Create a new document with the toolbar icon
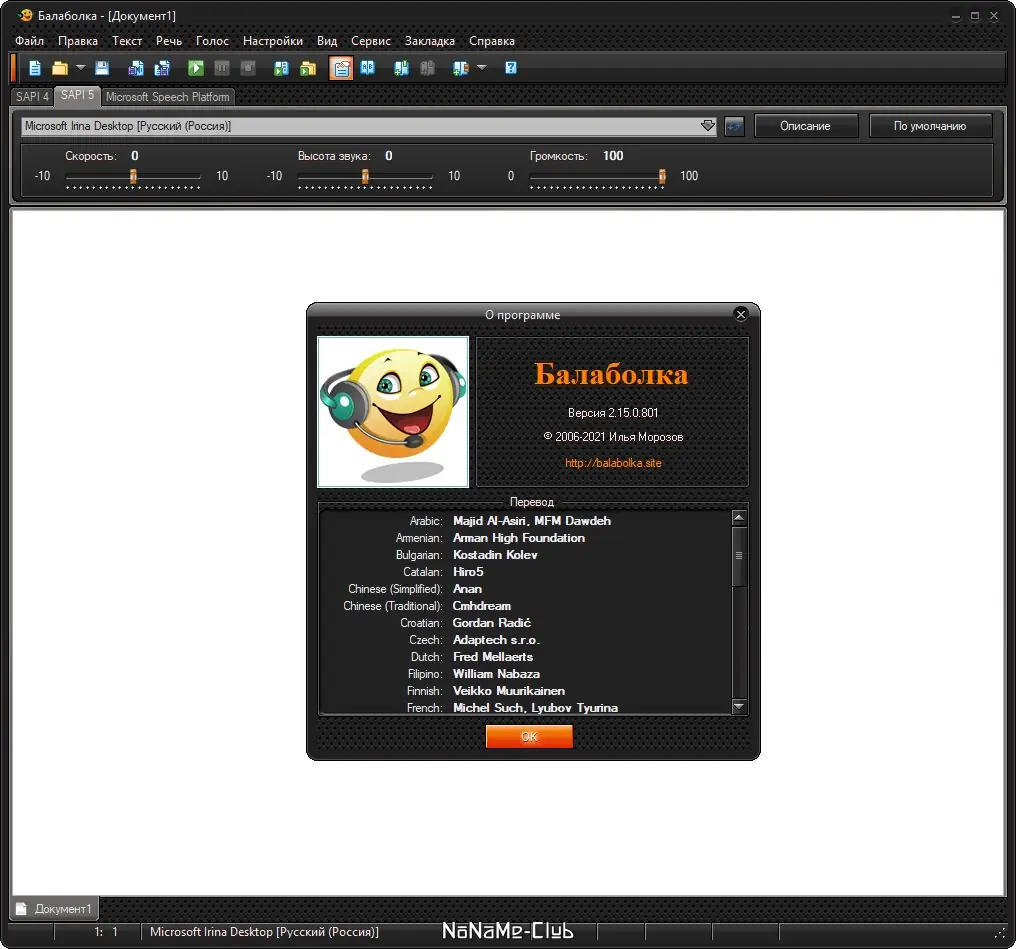 click(35, 68)
